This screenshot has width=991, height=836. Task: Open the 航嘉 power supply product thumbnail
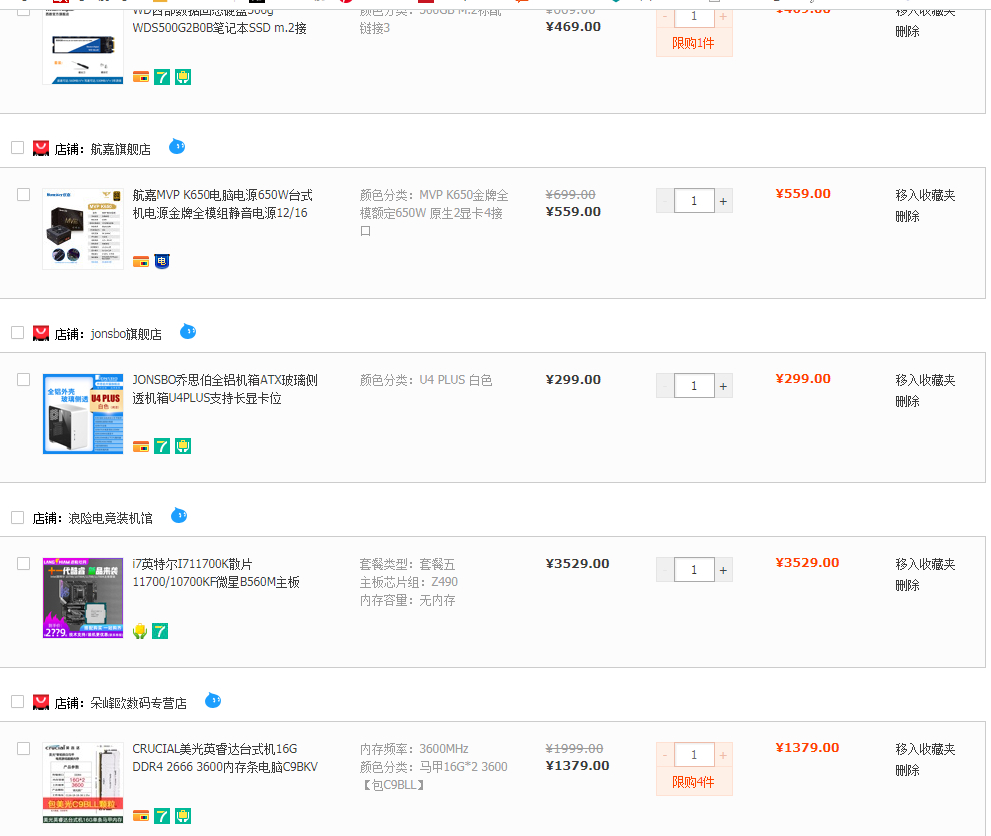point(83,229)
